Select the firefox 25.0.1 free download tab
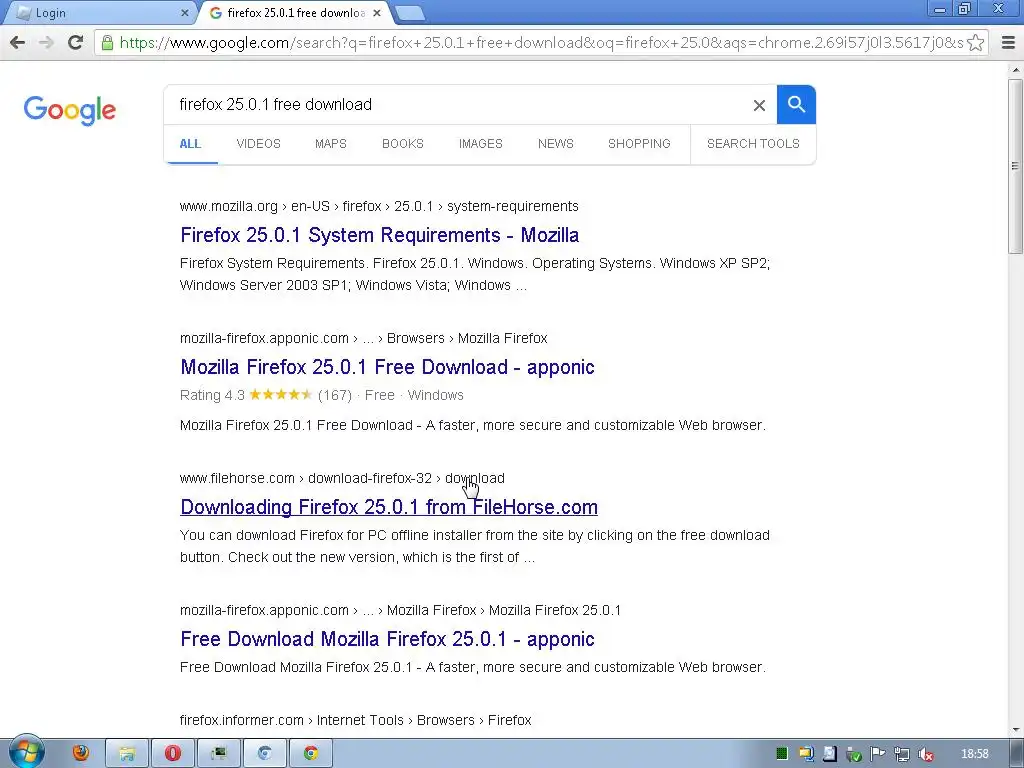Viewport: 1024px width, 768px height. pyautogui.click(x=294, y=13)
